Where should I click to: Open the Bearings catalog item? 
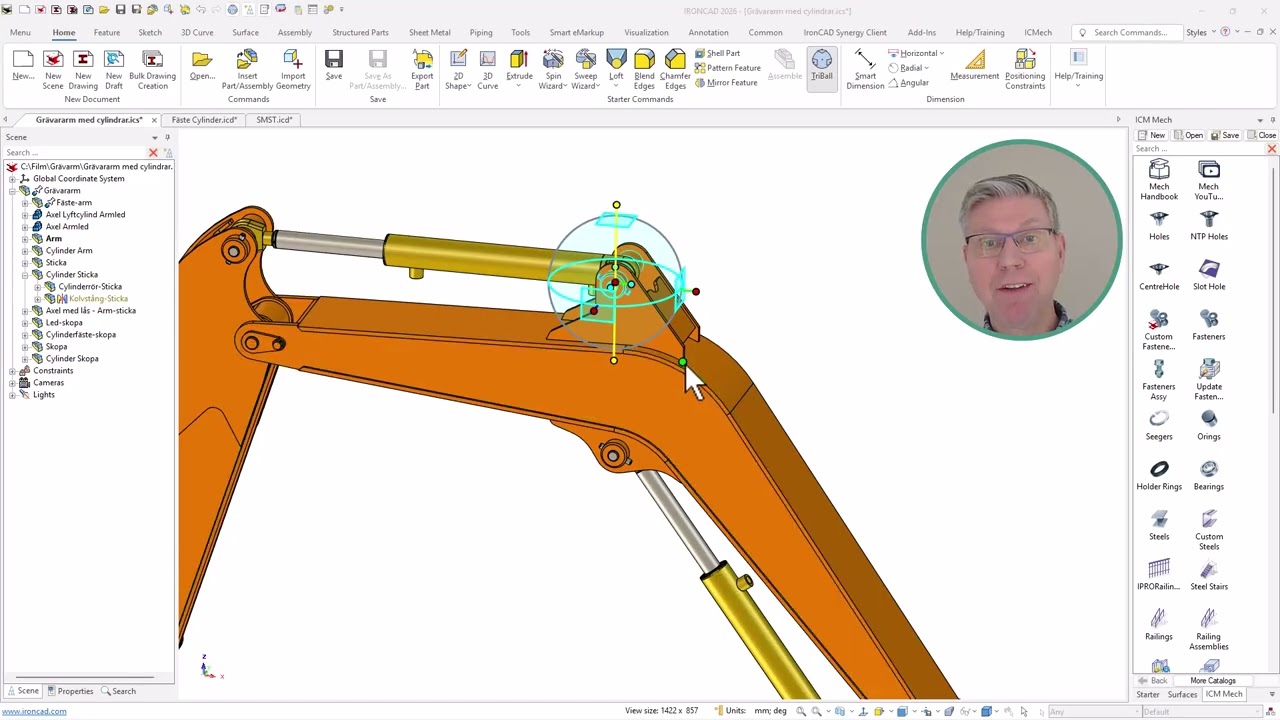tap(1209, 475)
